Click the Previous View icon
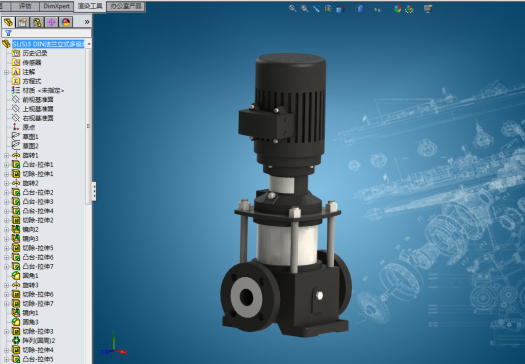The image size is (525, 364). coord(316,9)
